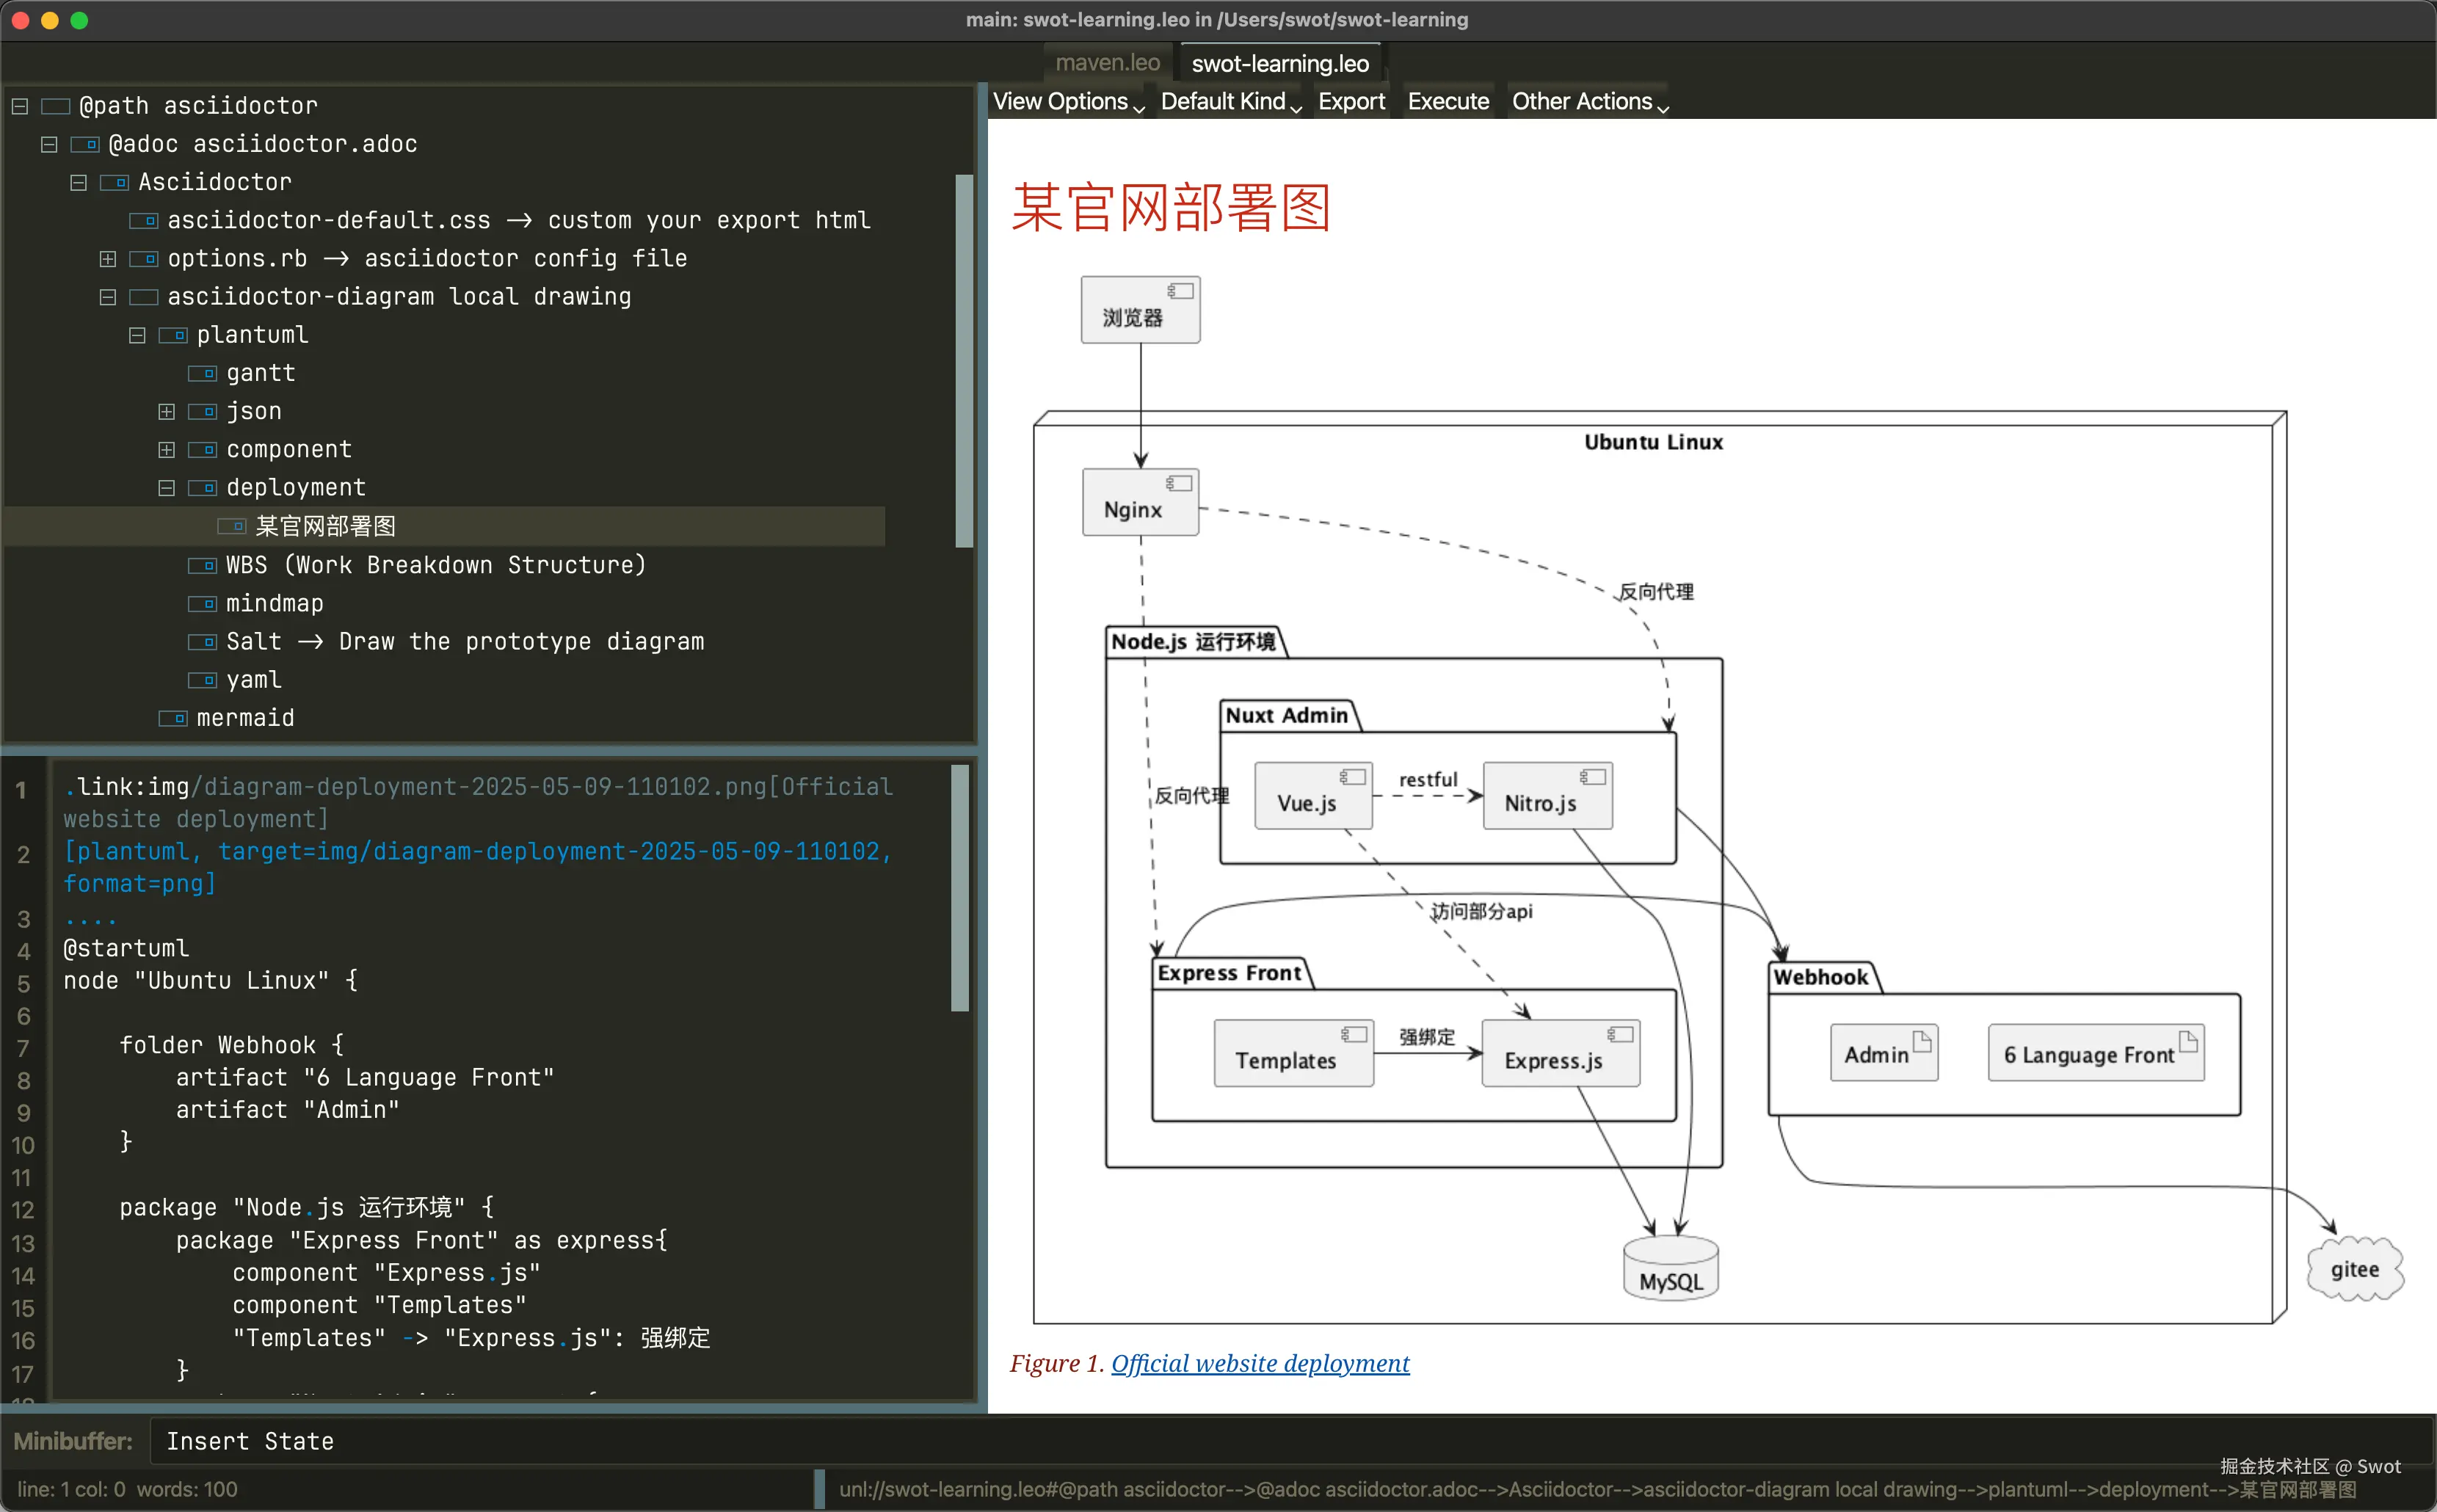Click the icon box beside 某官网部署图 node
Image resolution: width=2437 pixels, height=1512 pixels.
click(x=232, y=526)
